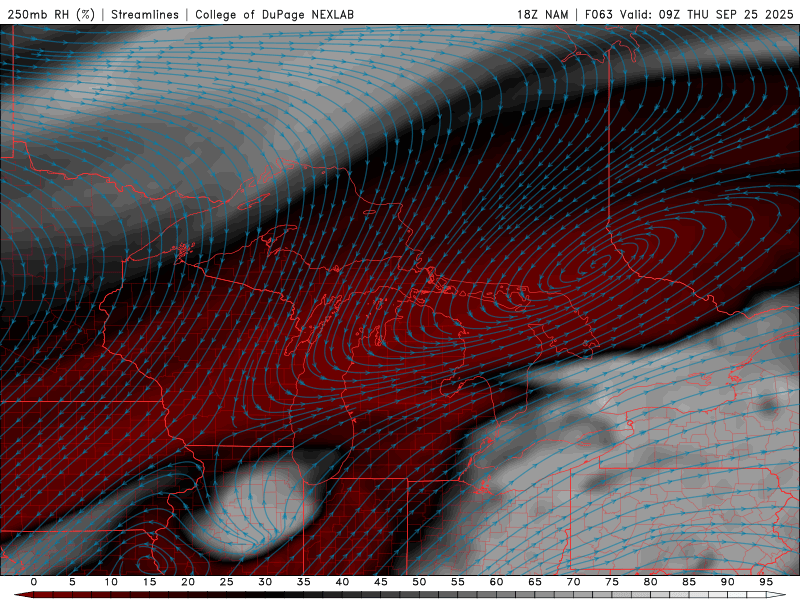Click the "15" color scale label
Screen dimensions: 800x600
(x=149, y=582)
